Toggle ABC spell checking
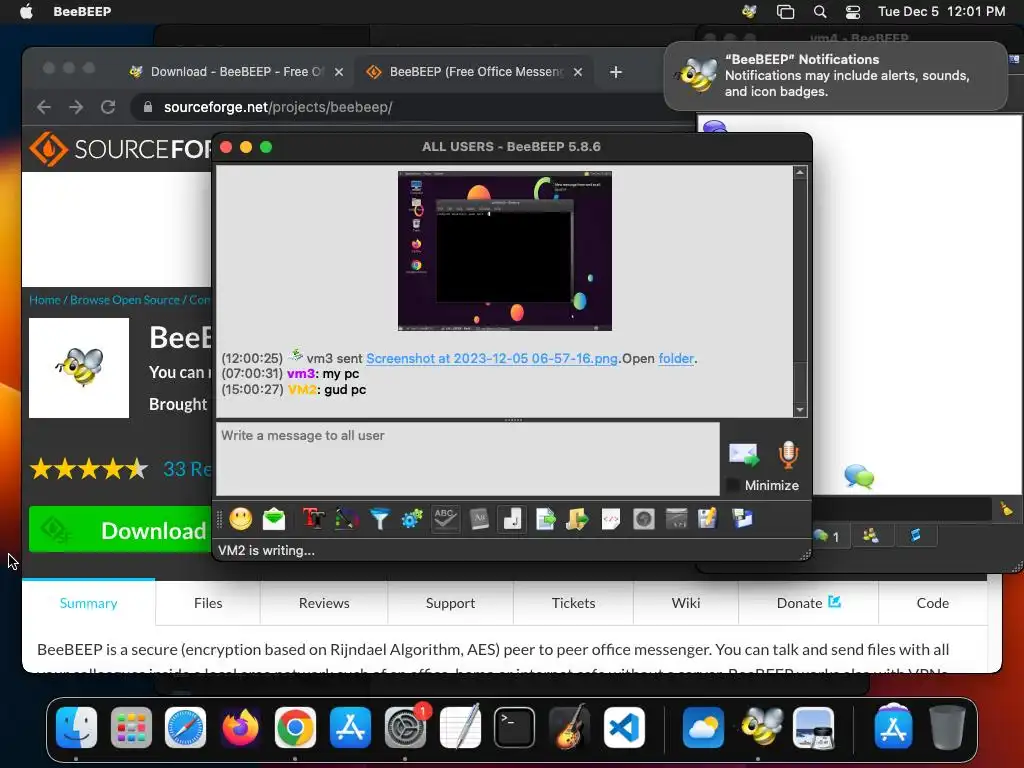1024x768 pixels. [445, 519]
